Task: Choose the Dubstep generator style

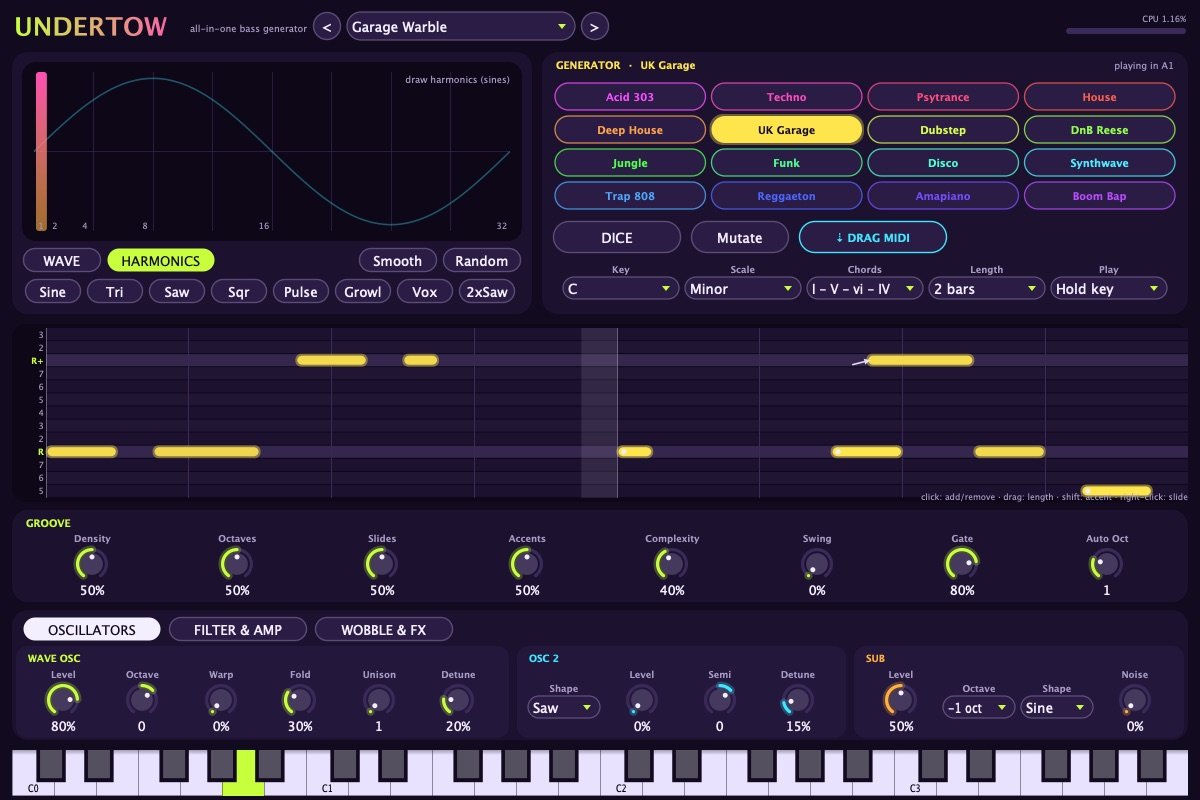Action: [943, 130]
